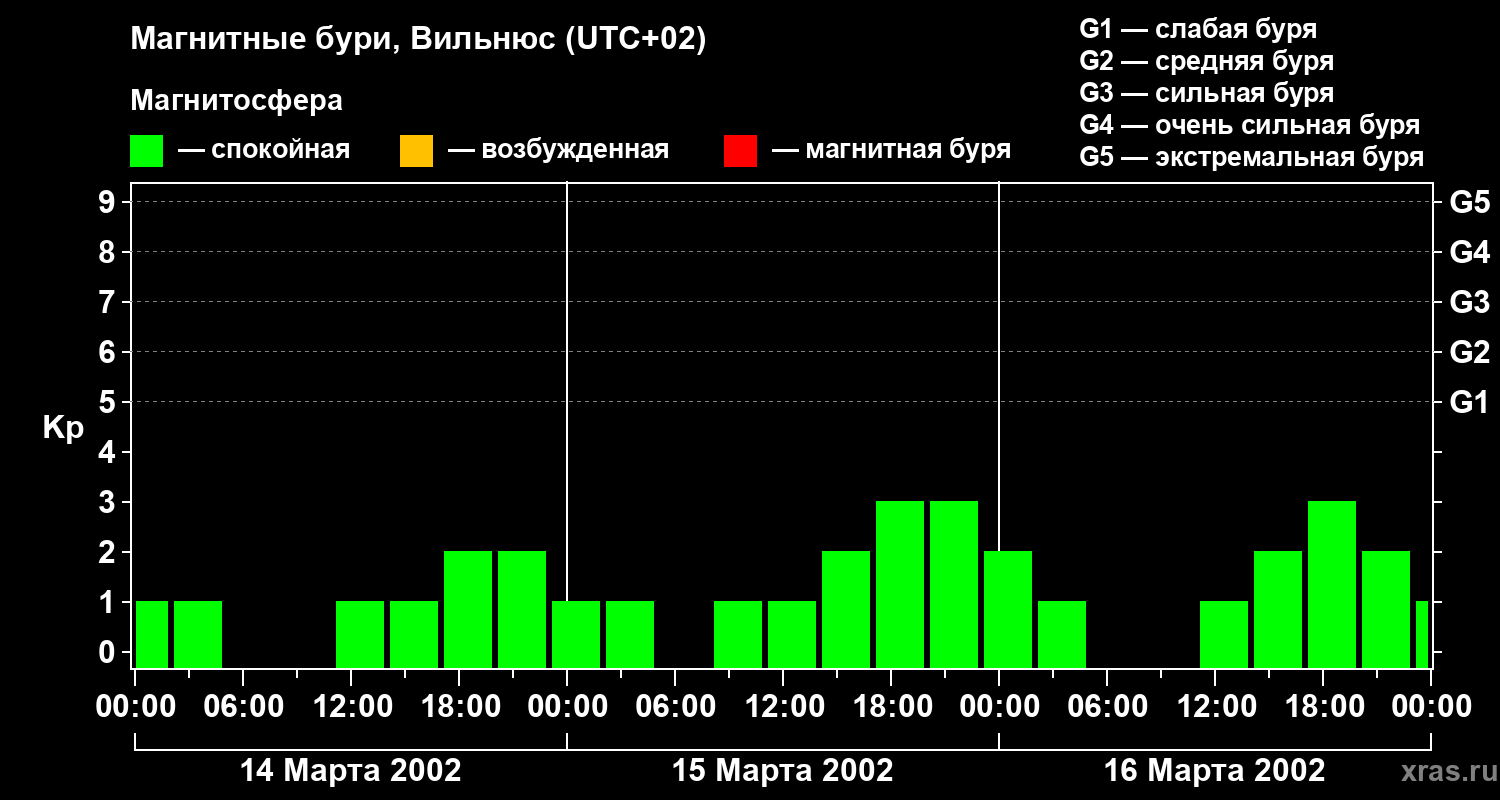Click the 'G5 — экстремальная буря' legend line

(1252, 157)
